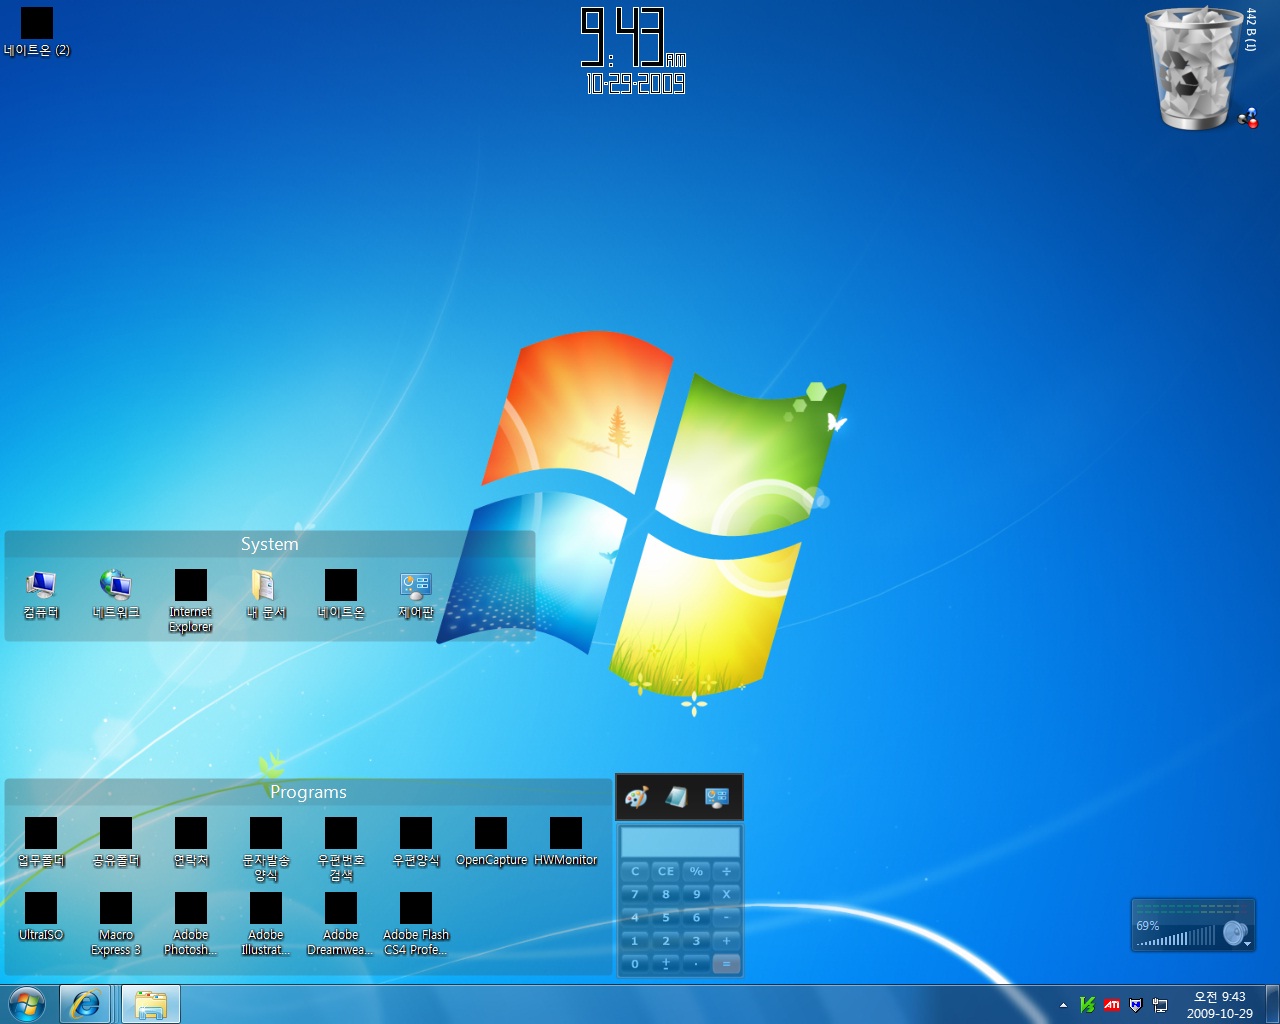Click the calculator display field
The width and height of the screenshot is (1280, 1024).
coord(680,842)
